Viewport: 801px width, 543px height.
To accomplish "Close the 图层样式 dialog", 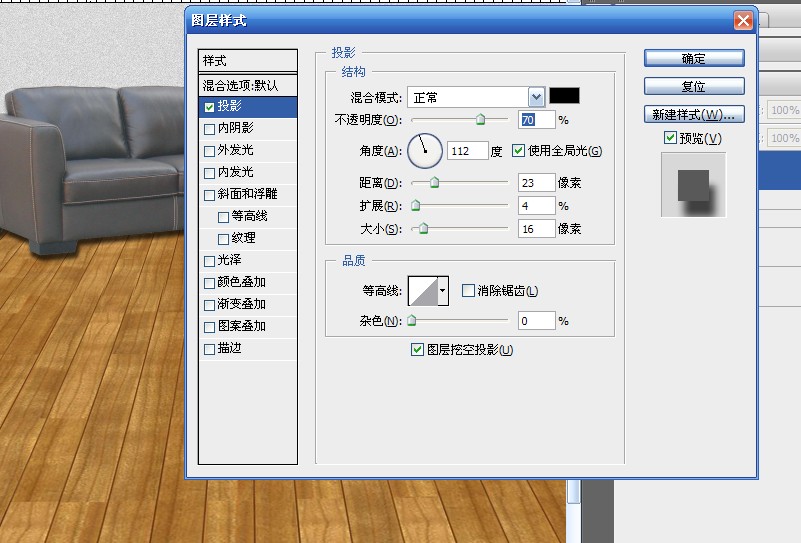I will (743, 20).
